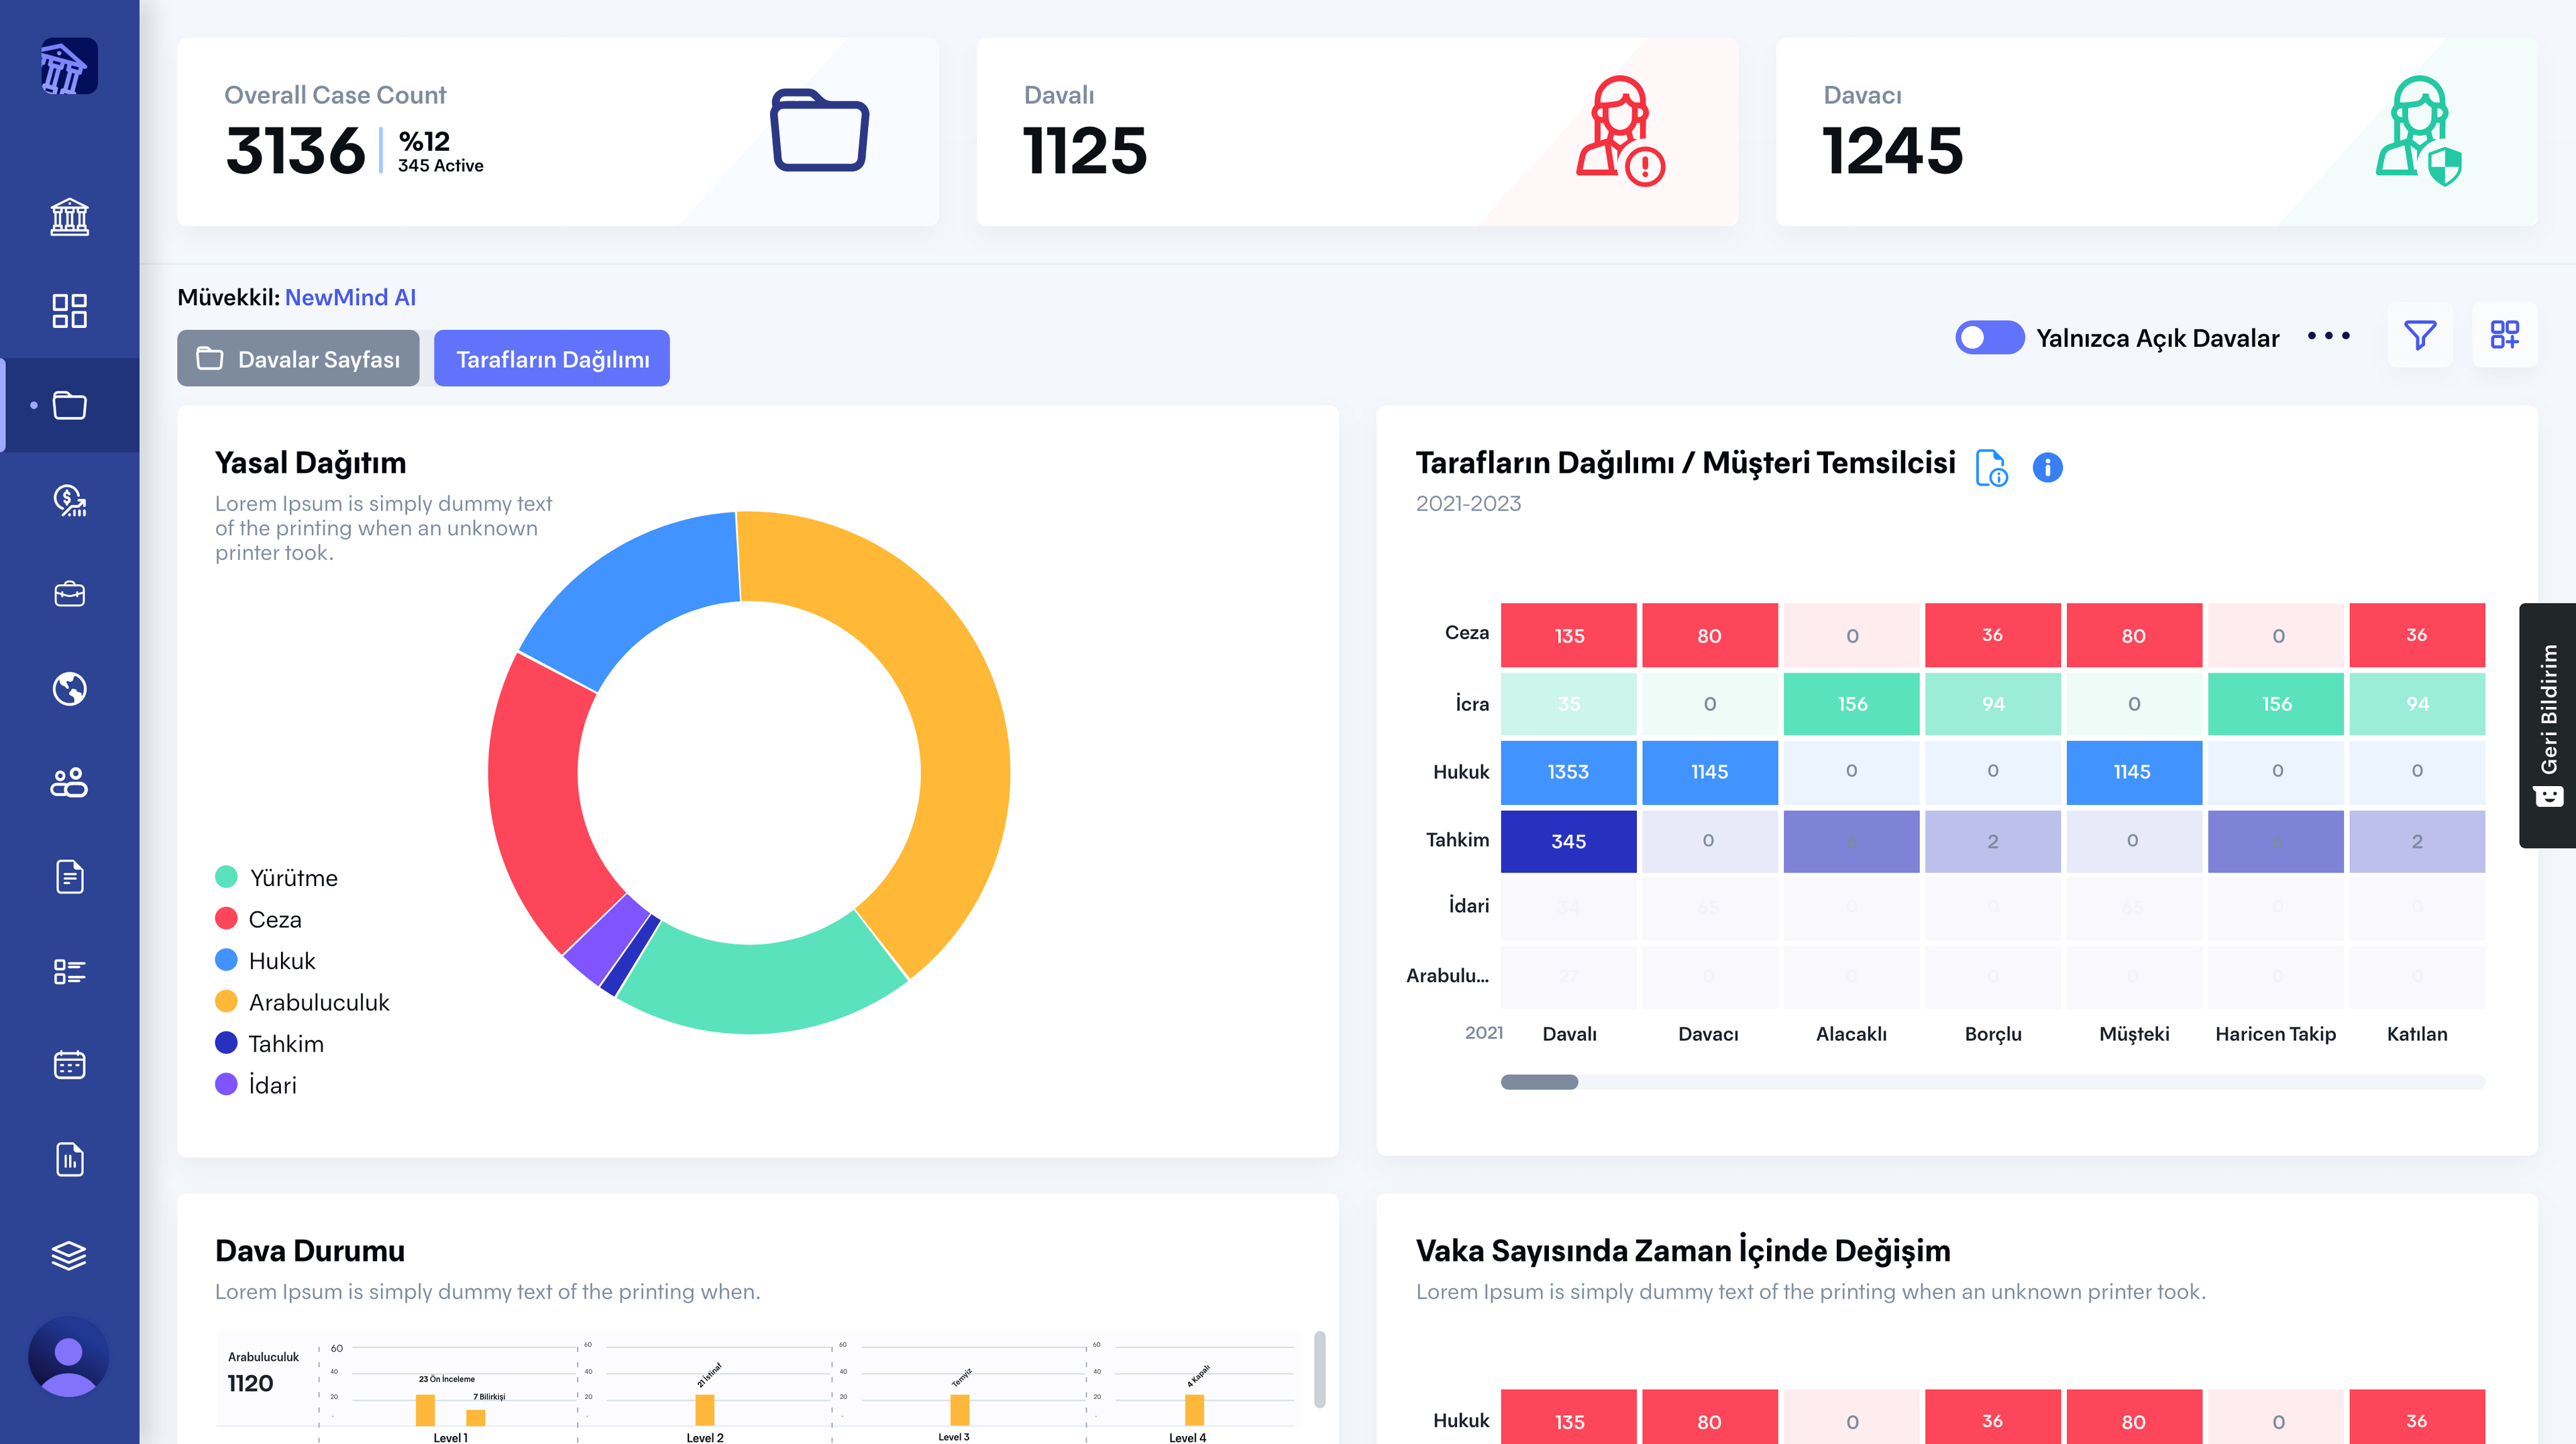Open the Geri Bildirim feedback panel

(x=2548, y=725)
